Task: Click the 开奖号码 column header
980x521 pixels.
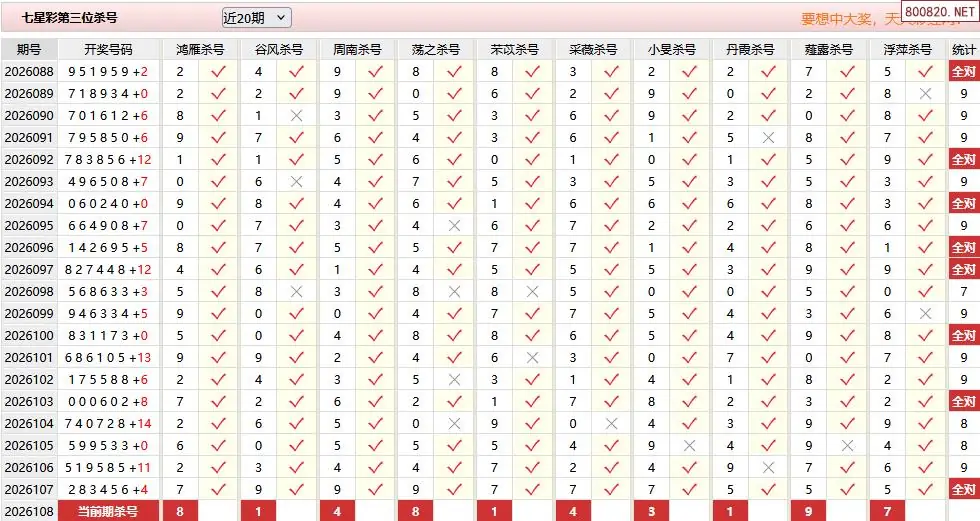Action: [x=109, y=49]
